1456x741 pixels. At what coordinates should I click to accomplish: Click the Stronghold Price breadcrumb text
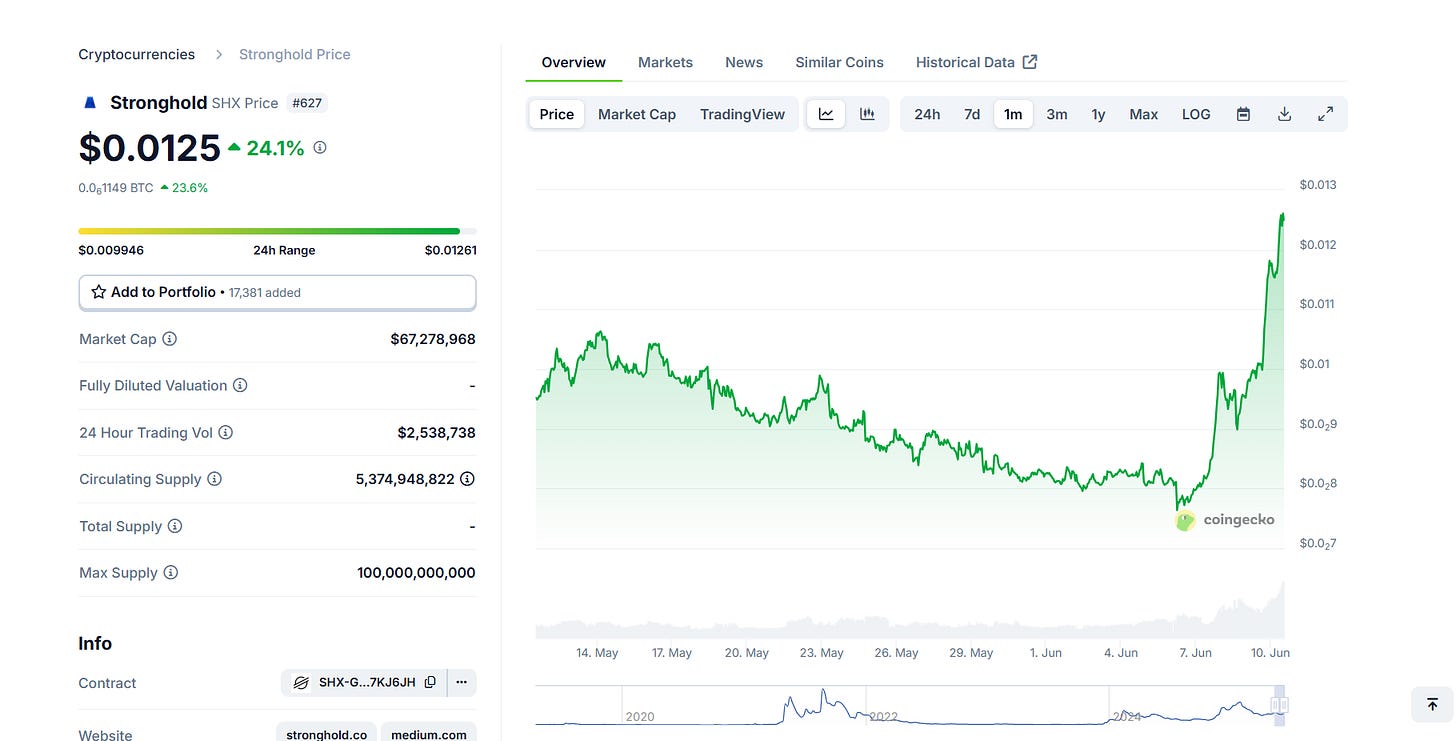[294, 54]
